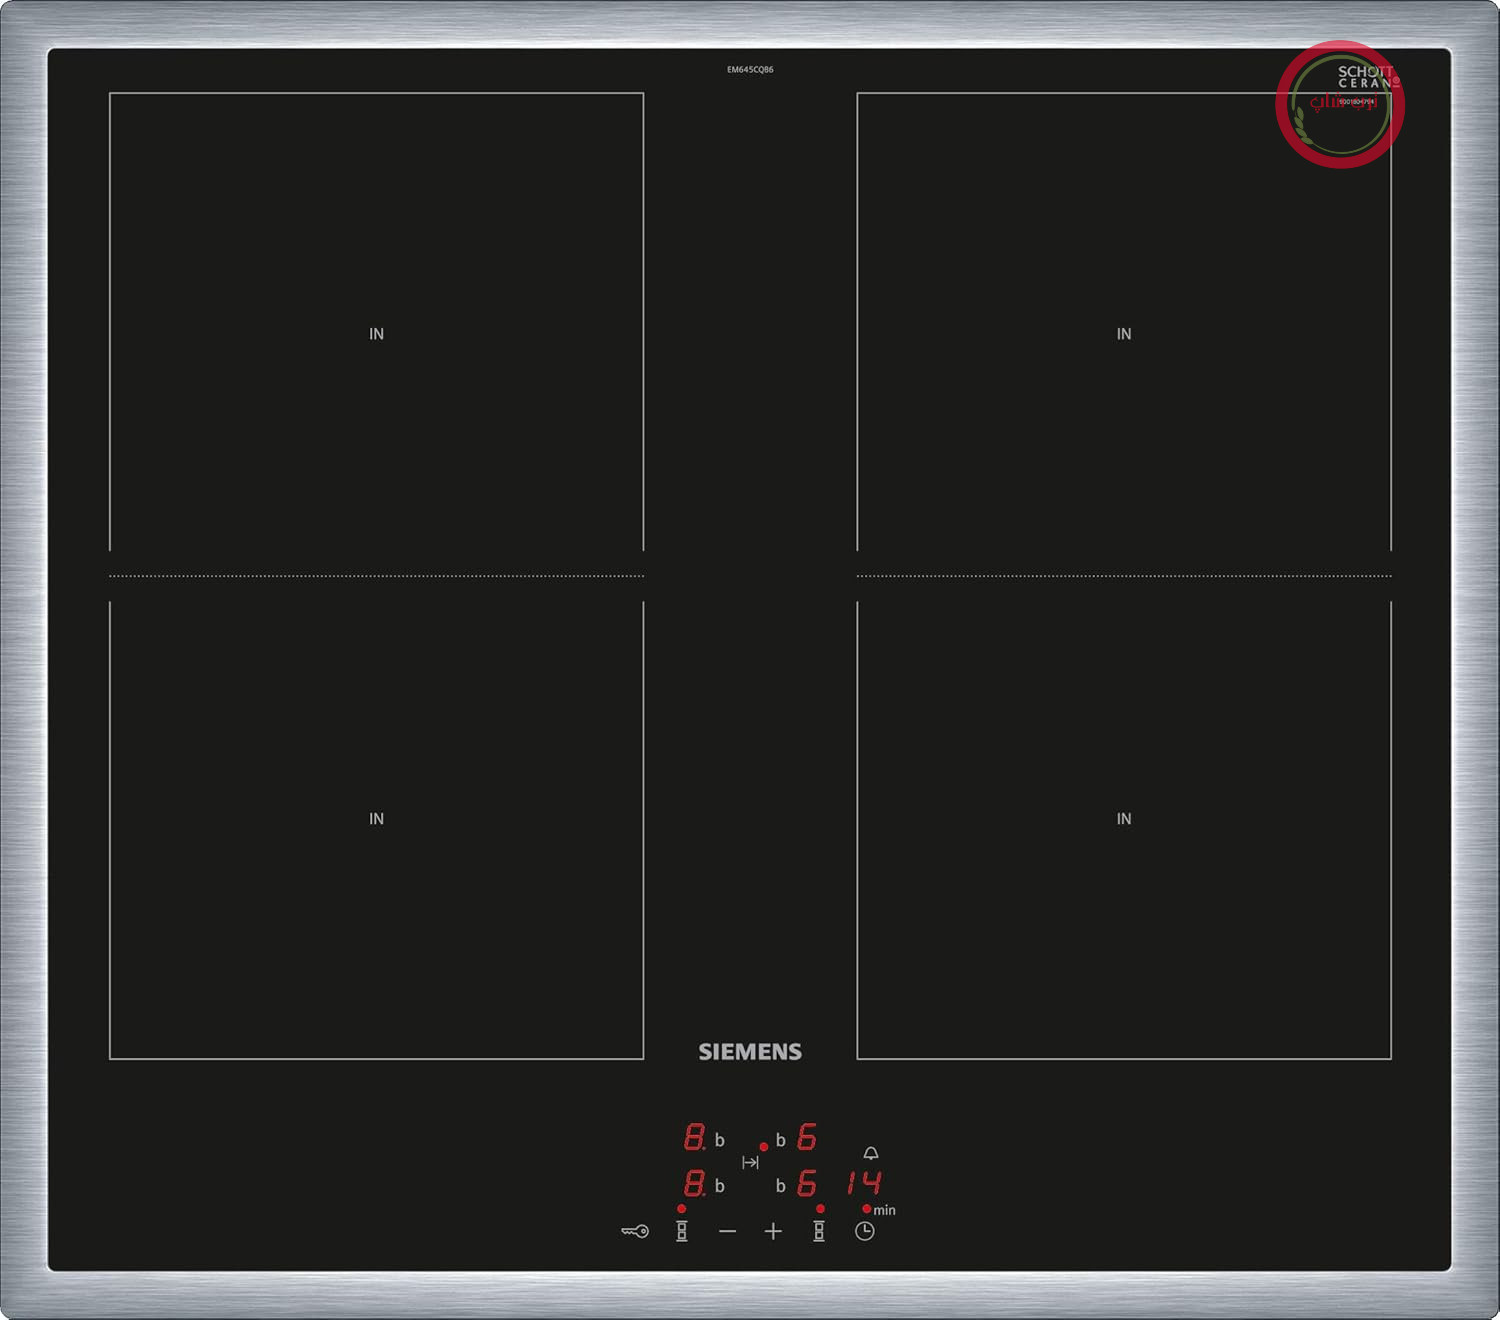Tap the 14 minute timer display
The image size is (1500, 1320).
point(864,1183)
